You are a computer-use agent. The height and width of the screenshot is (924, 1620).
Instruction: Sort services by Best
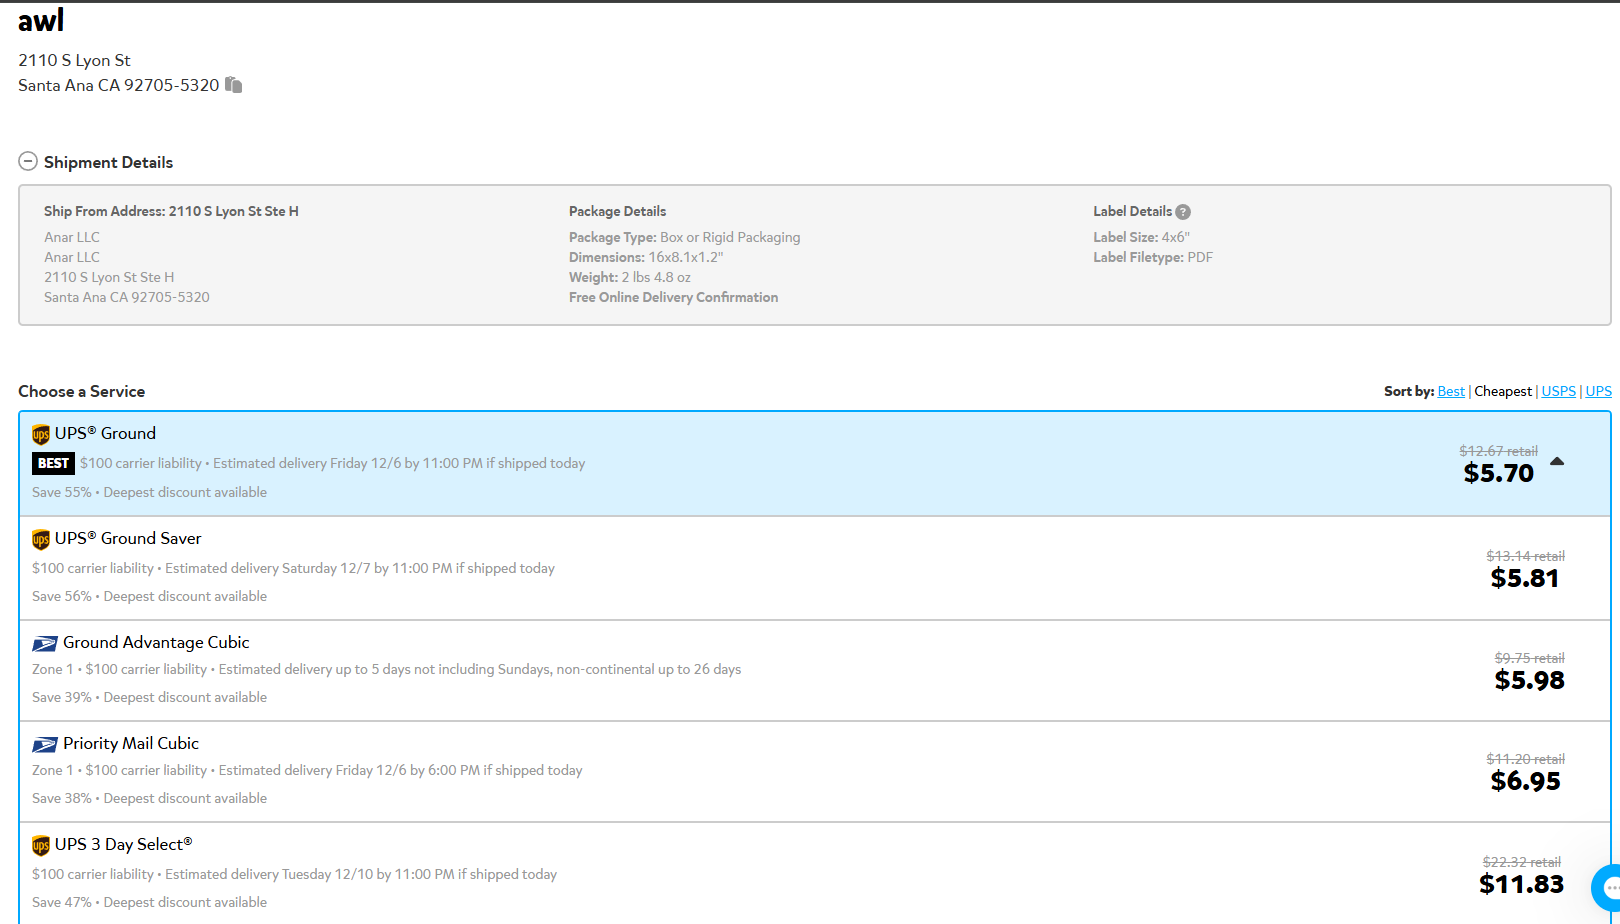coord(1451,391)
